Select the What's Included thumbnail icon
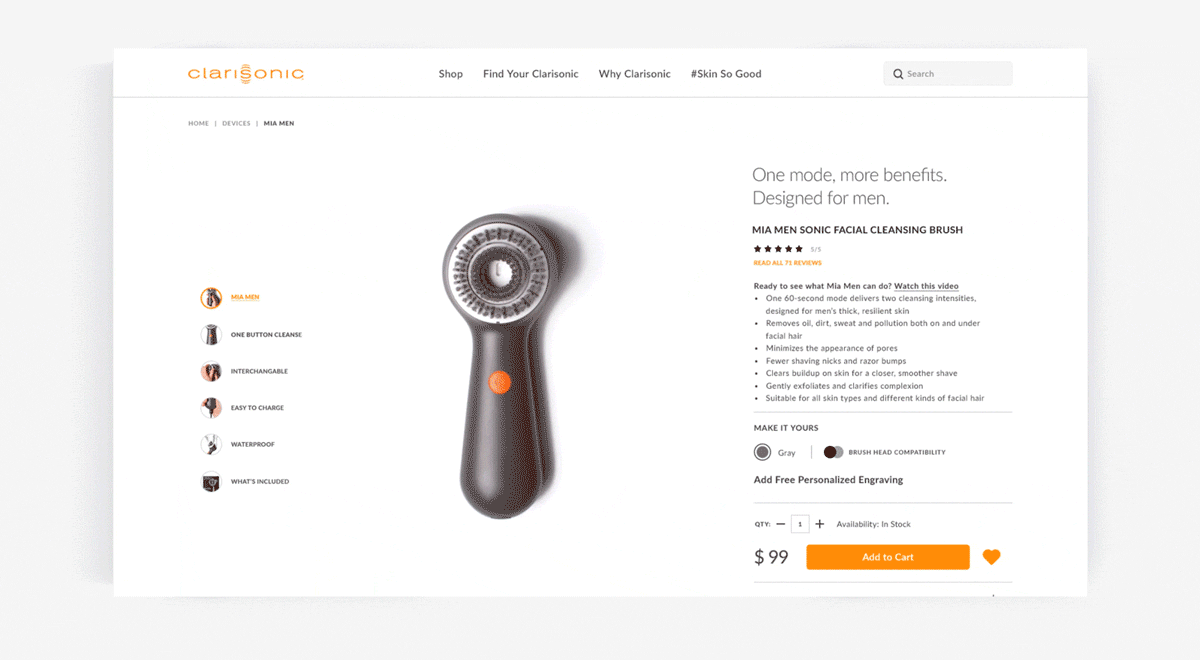The height and width of the screenshot is (660, 1200). pos(211,481)
